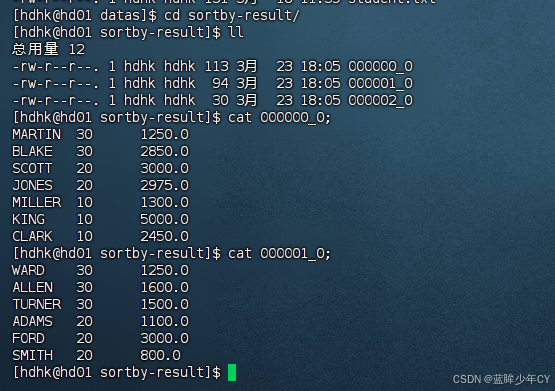Select the file name 000001_0 in listing
The width and height of the screenshot is (555, 391).
381,83
